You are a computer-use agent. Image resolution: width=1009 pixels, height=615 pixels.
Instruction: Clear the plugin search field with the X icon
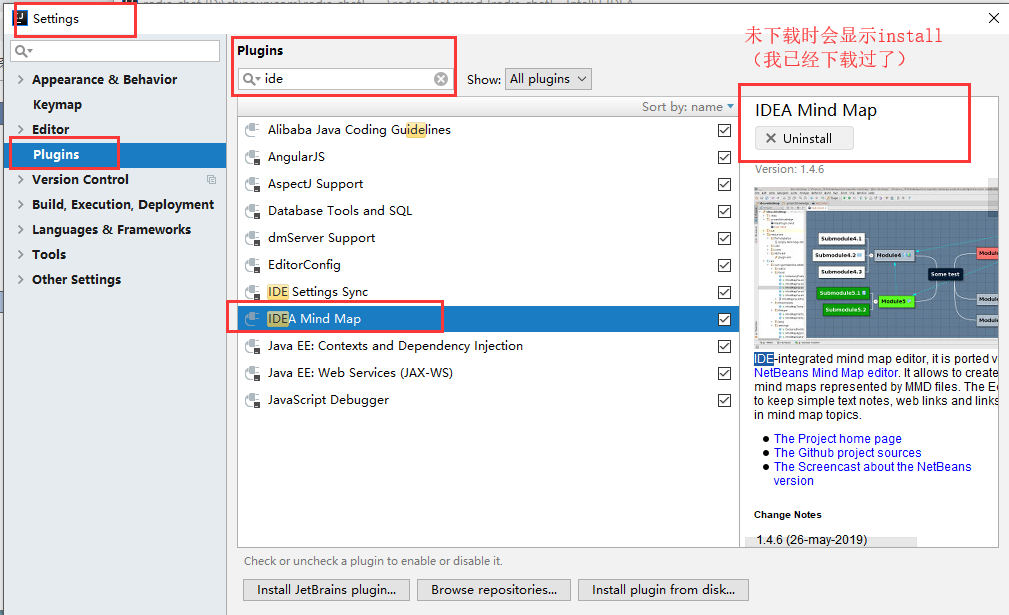pos(441,79)
